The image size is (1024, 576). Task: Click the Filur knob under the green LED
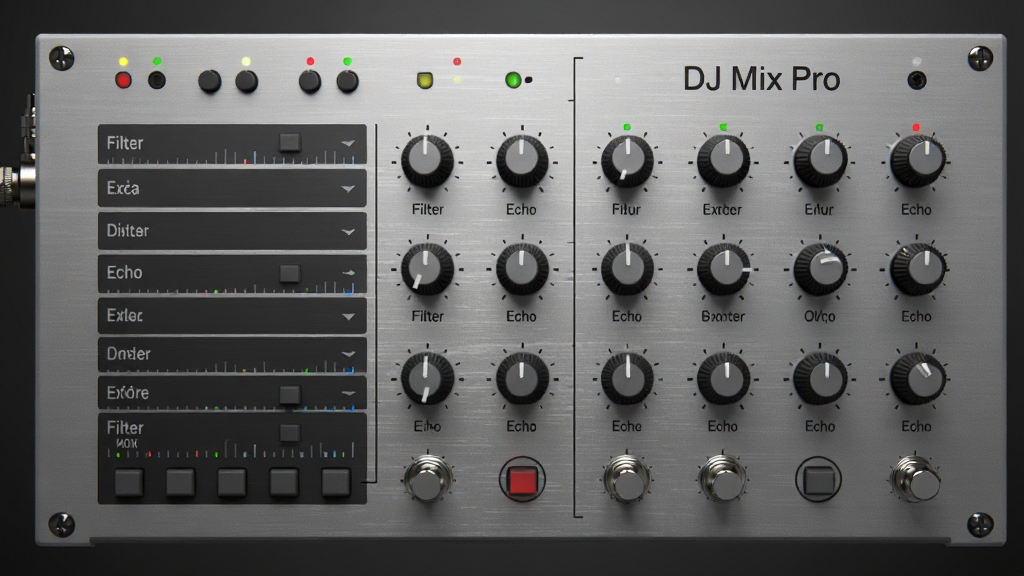[627, 161]
